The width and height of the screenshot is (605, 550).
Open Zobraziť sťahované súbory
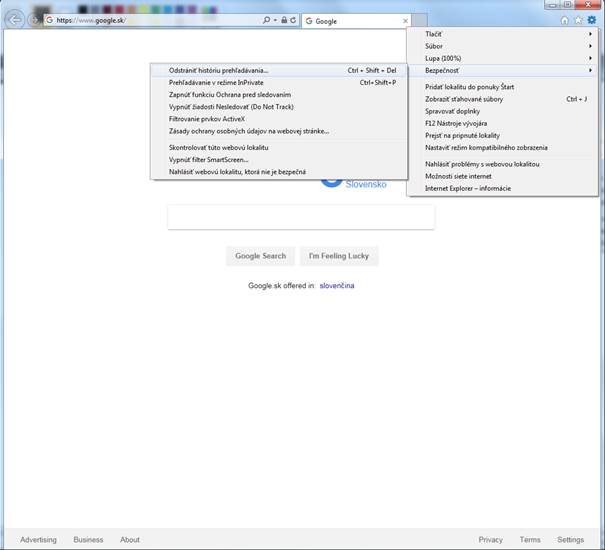[502, 99]
